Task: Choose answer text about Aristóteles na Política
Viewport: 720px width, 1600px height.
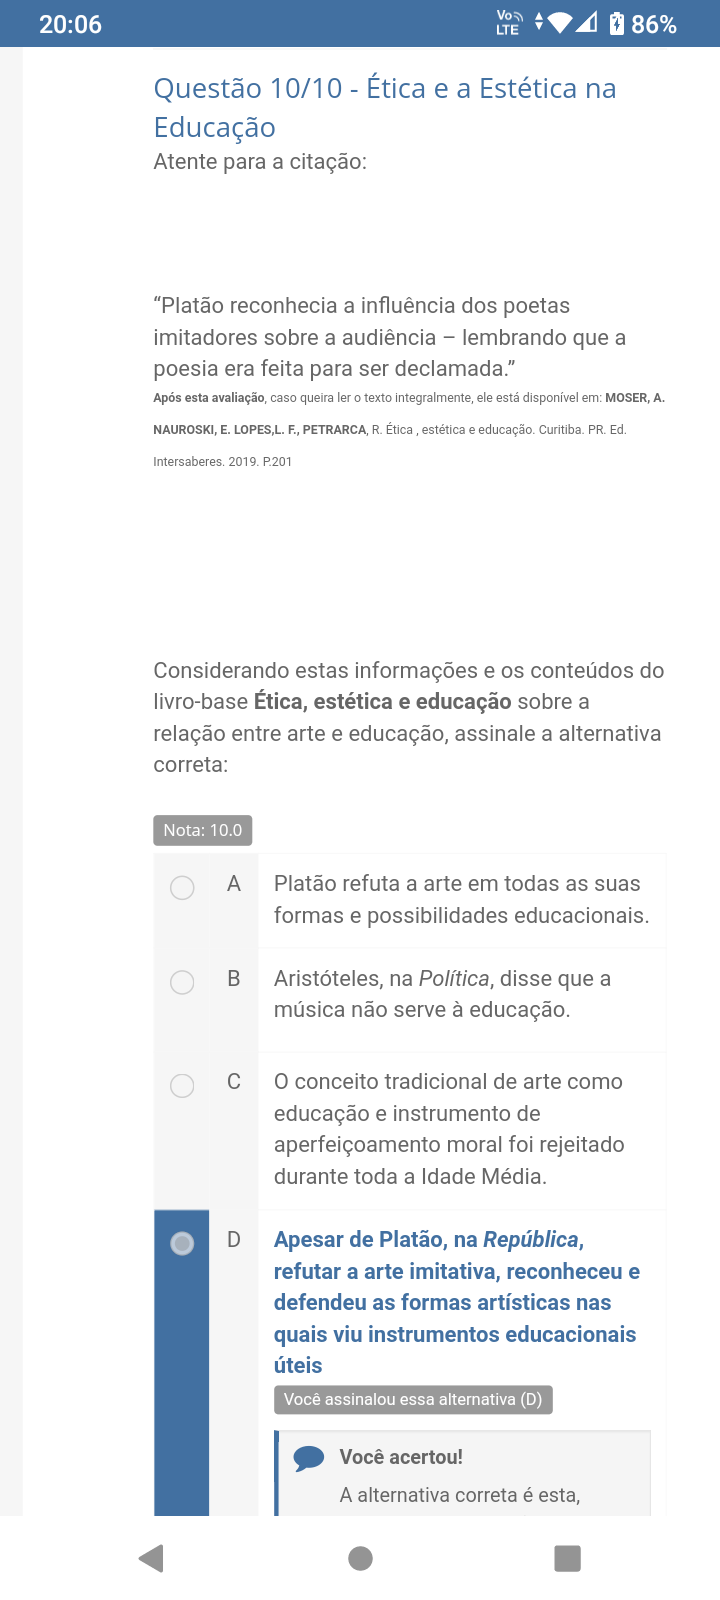Action: 442,994
